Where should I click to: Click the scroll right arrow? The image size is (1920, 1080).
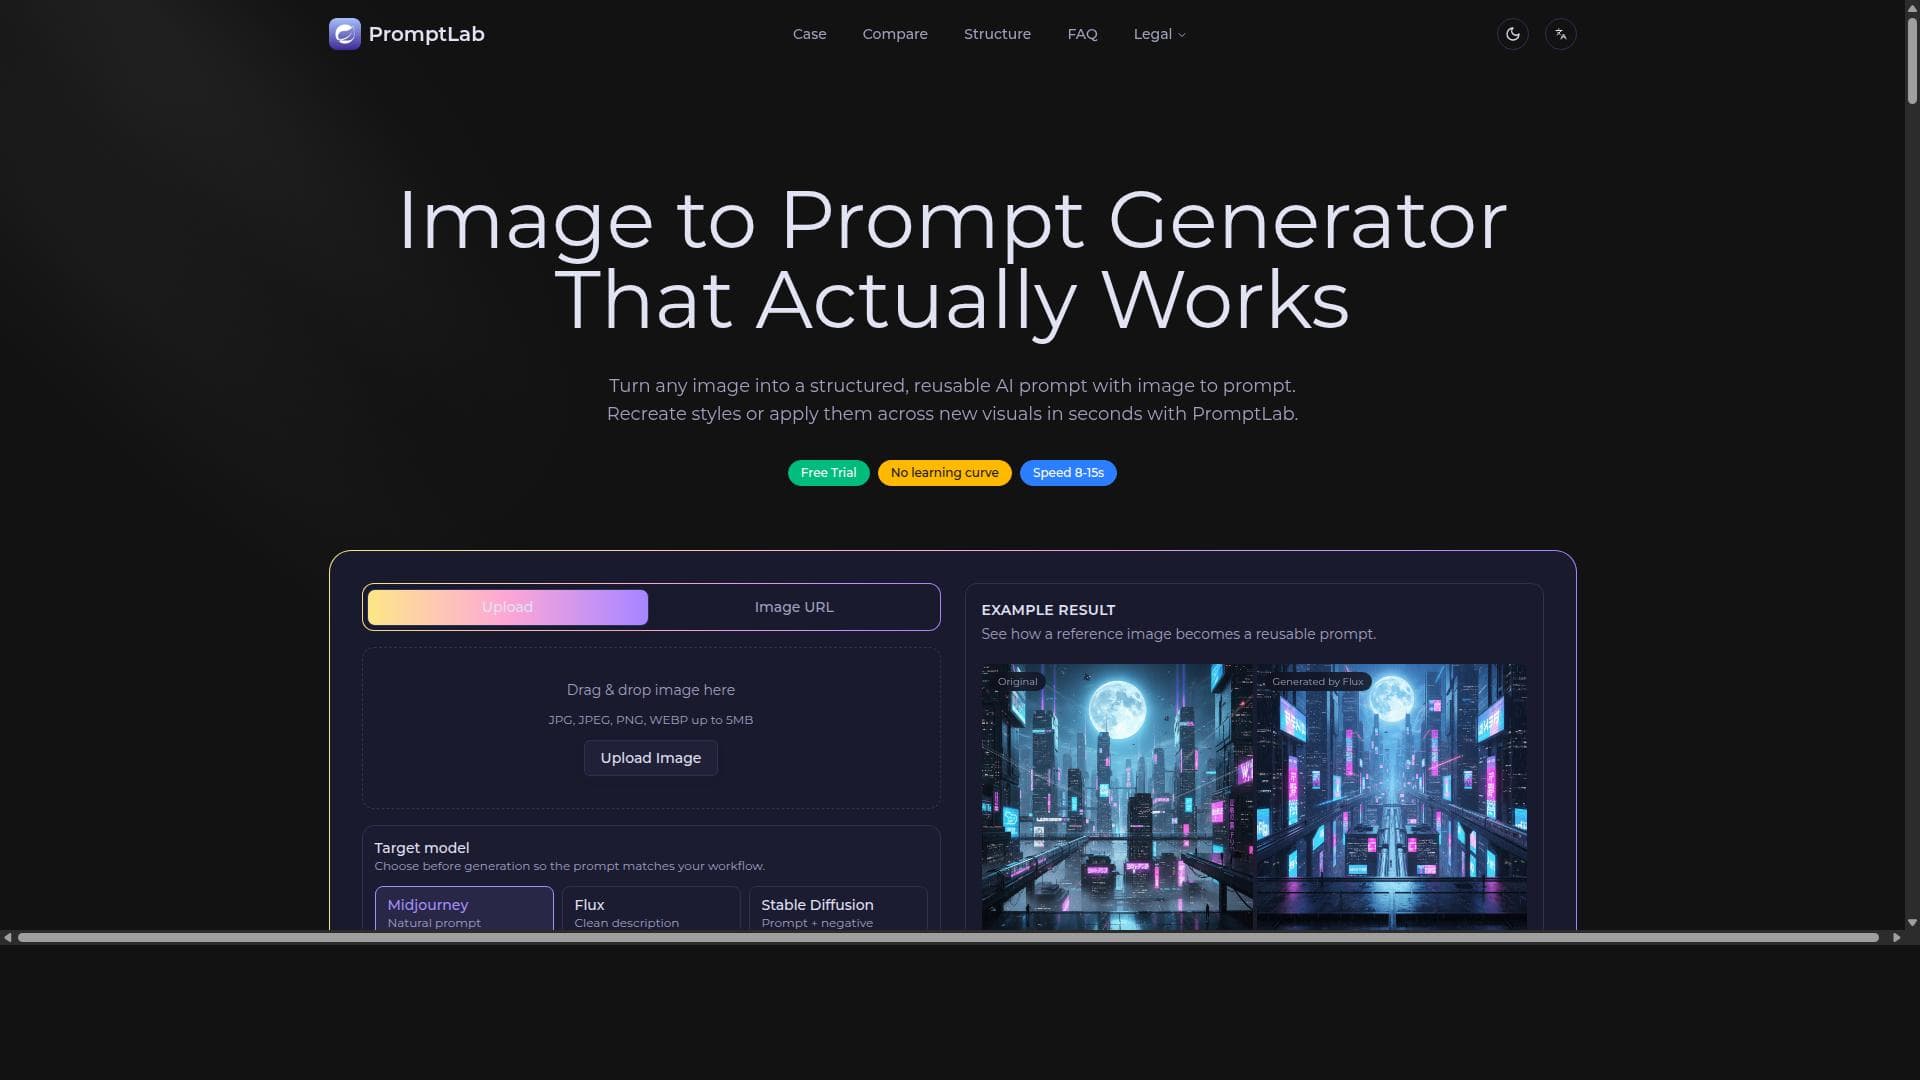click(1896, 937)
